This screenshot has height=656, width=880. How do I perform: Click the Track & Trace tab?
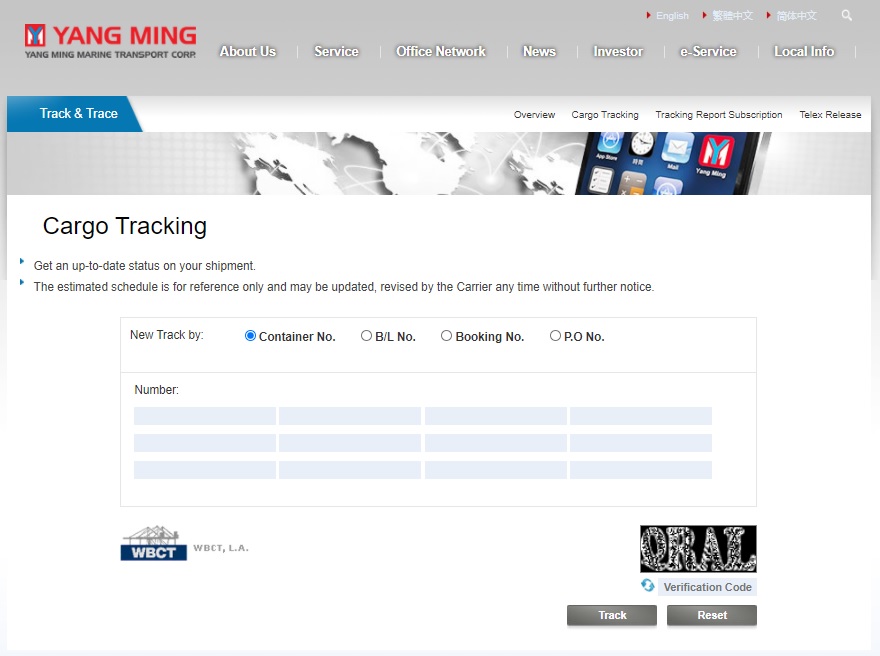click(75, 114)
